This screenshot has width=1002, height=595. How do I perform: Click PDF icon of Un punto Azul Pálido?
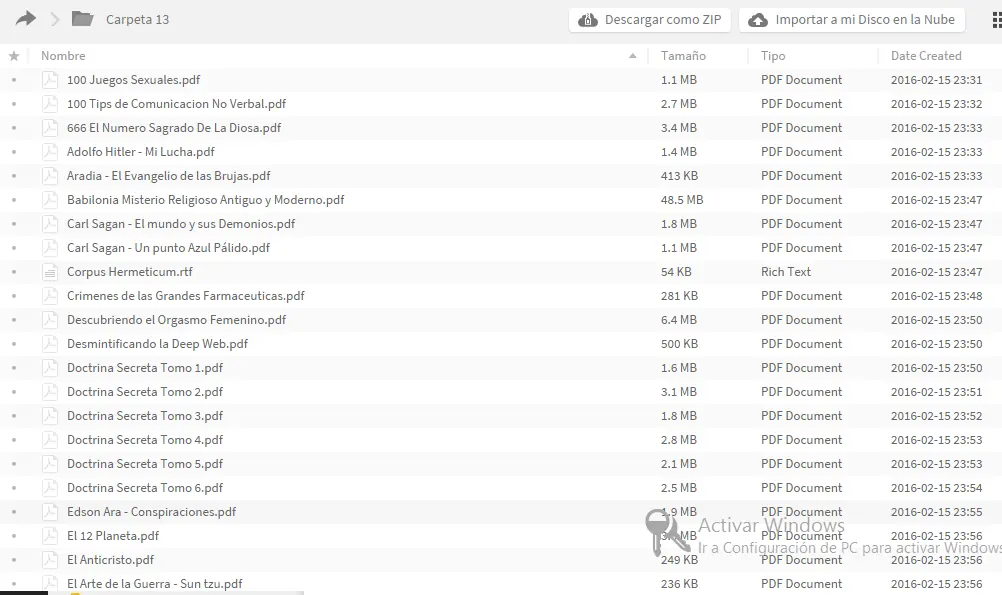pyautogui.click(x=50, y=248)
